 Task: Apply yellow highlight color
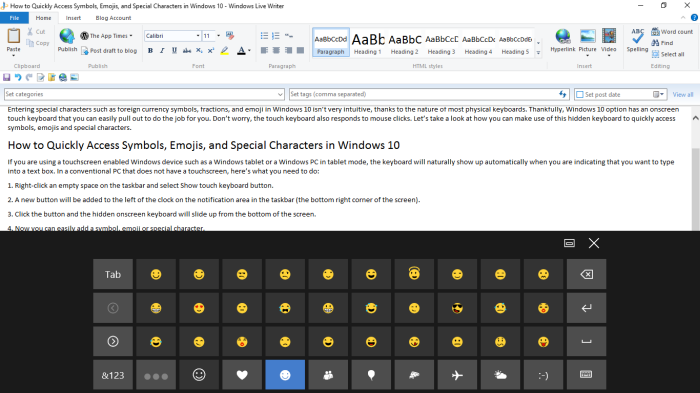click(225, 51)
